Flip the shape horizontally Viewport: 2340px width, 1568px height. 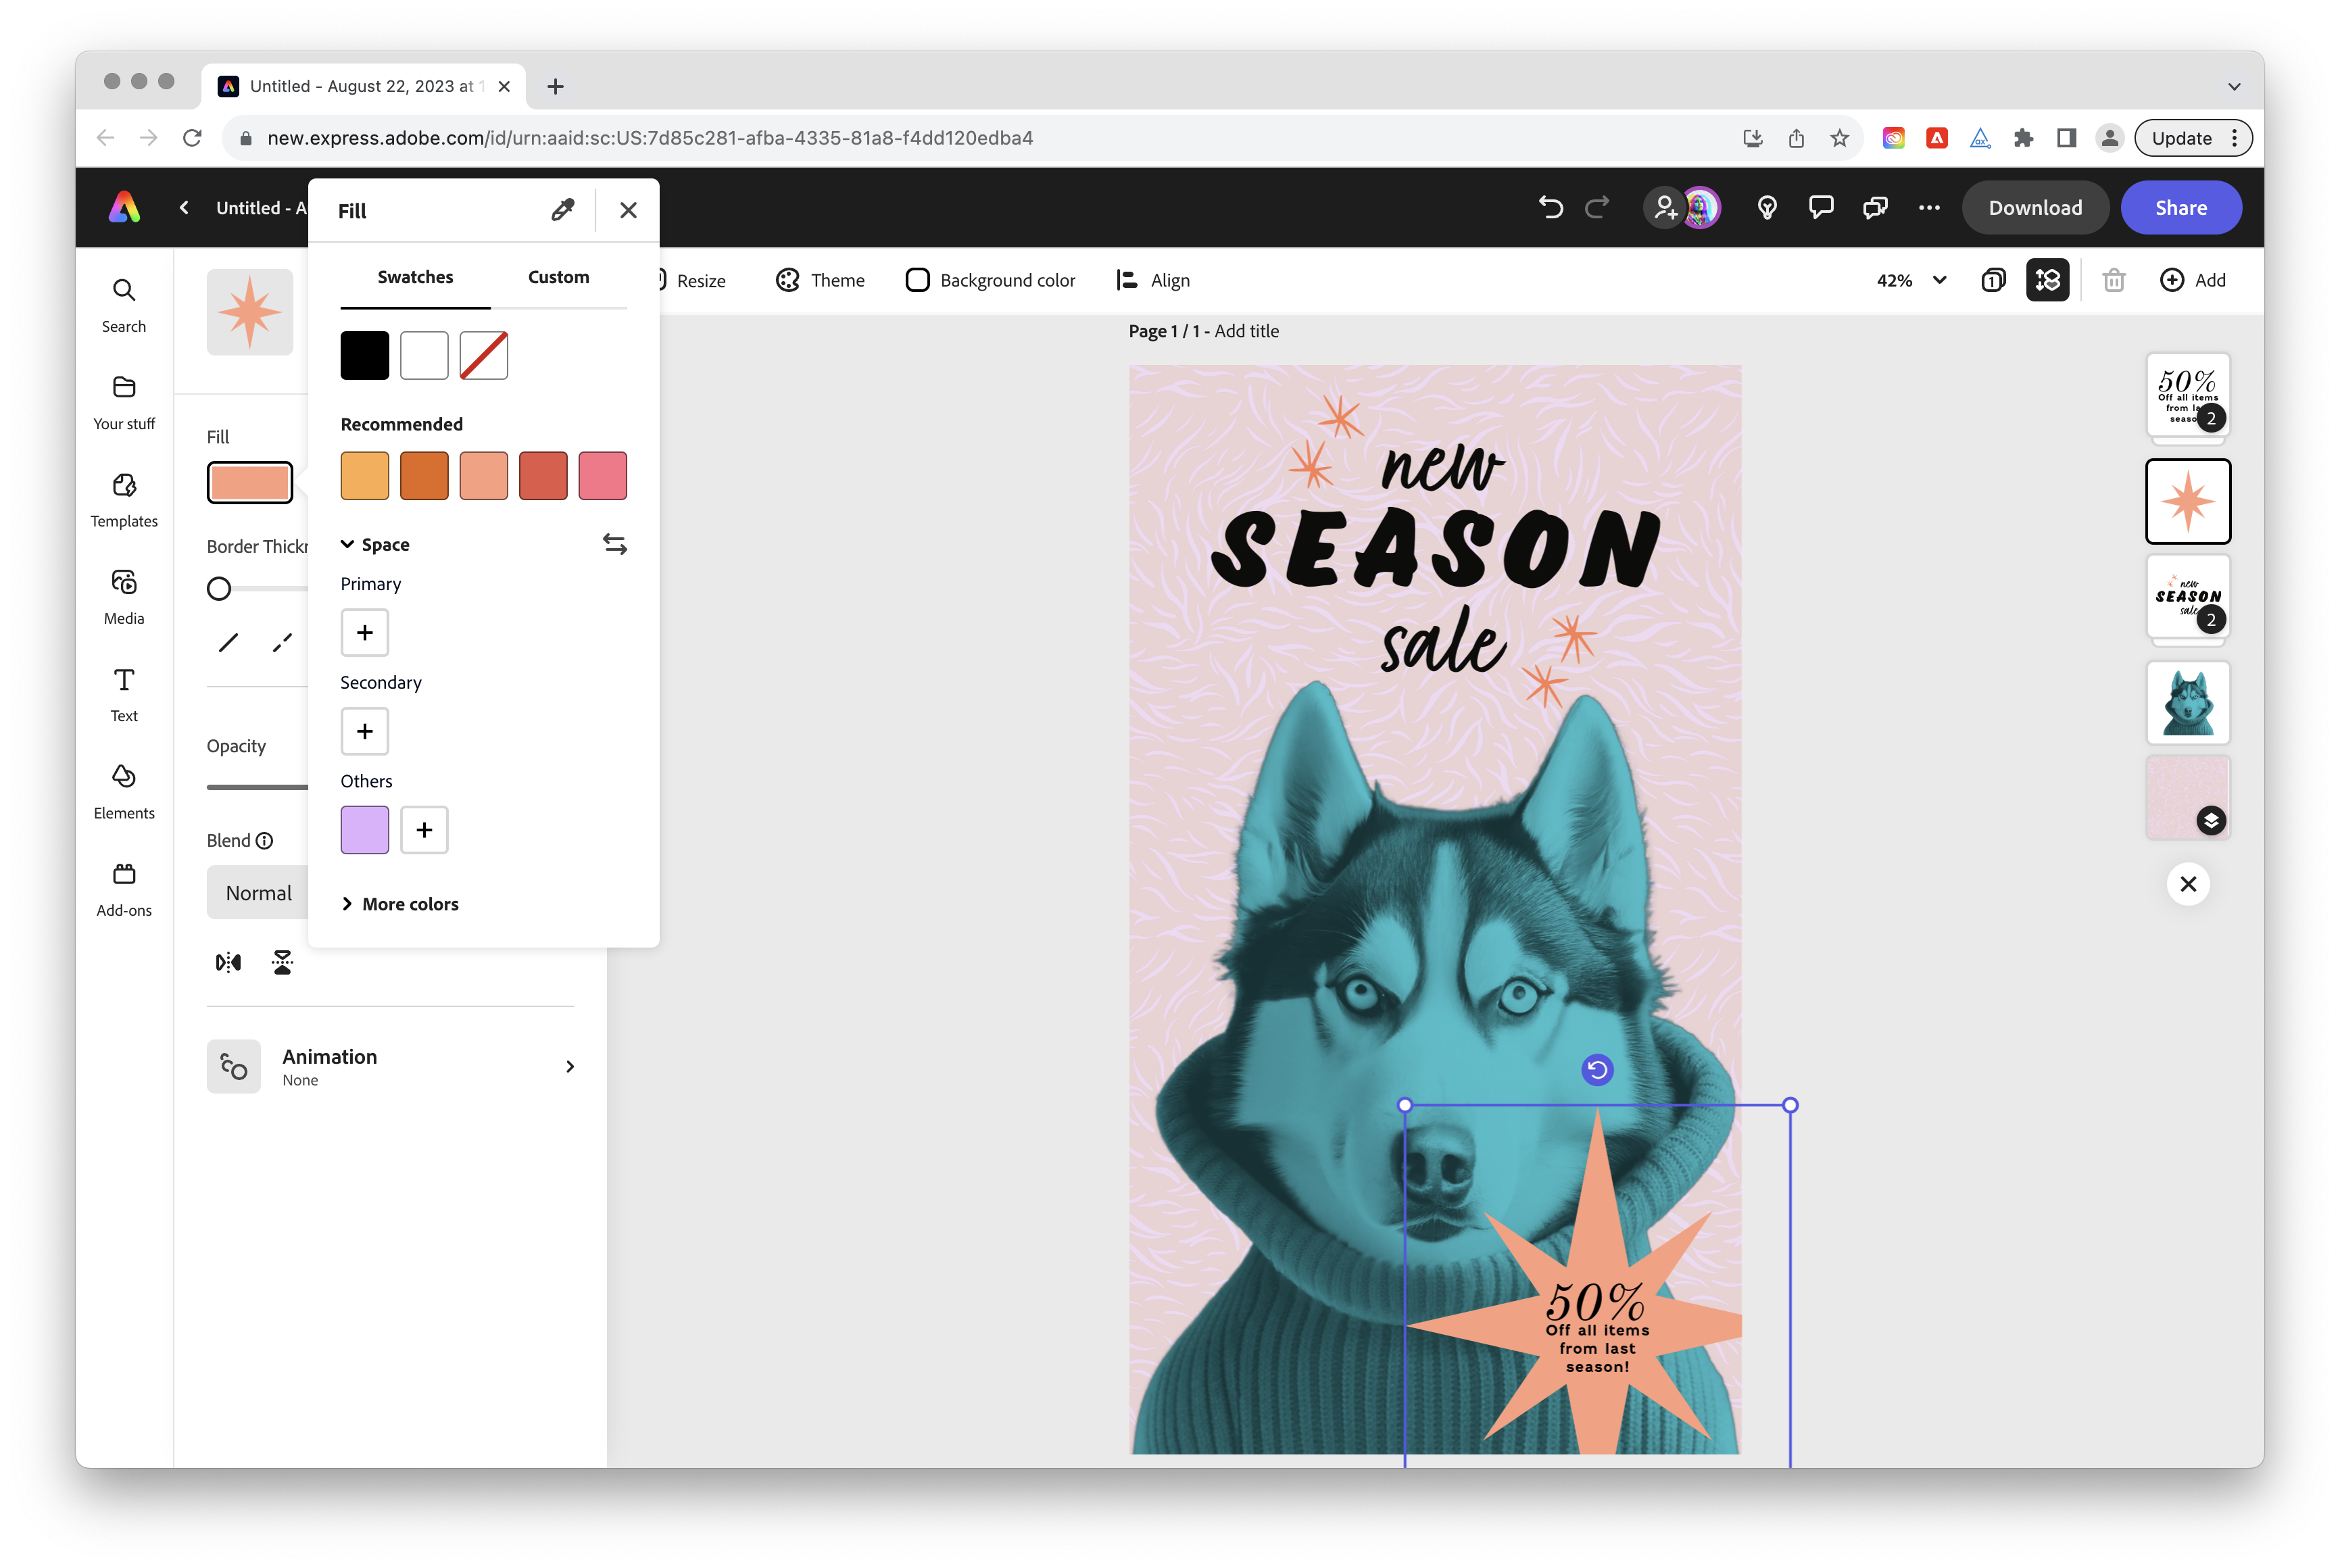coord(228,962)
